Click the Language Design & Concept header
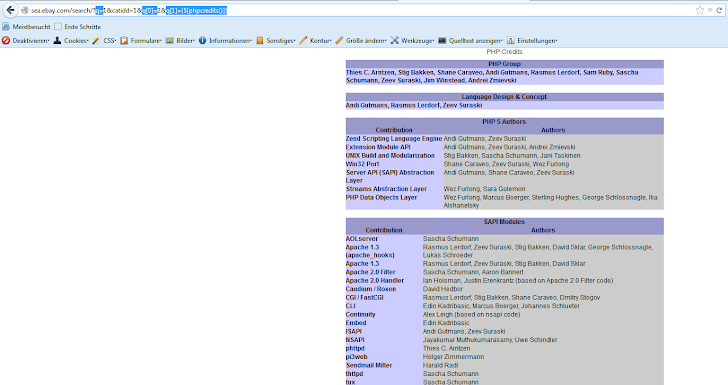The width and height of the screenshot is (728, 385). point(504,97)
